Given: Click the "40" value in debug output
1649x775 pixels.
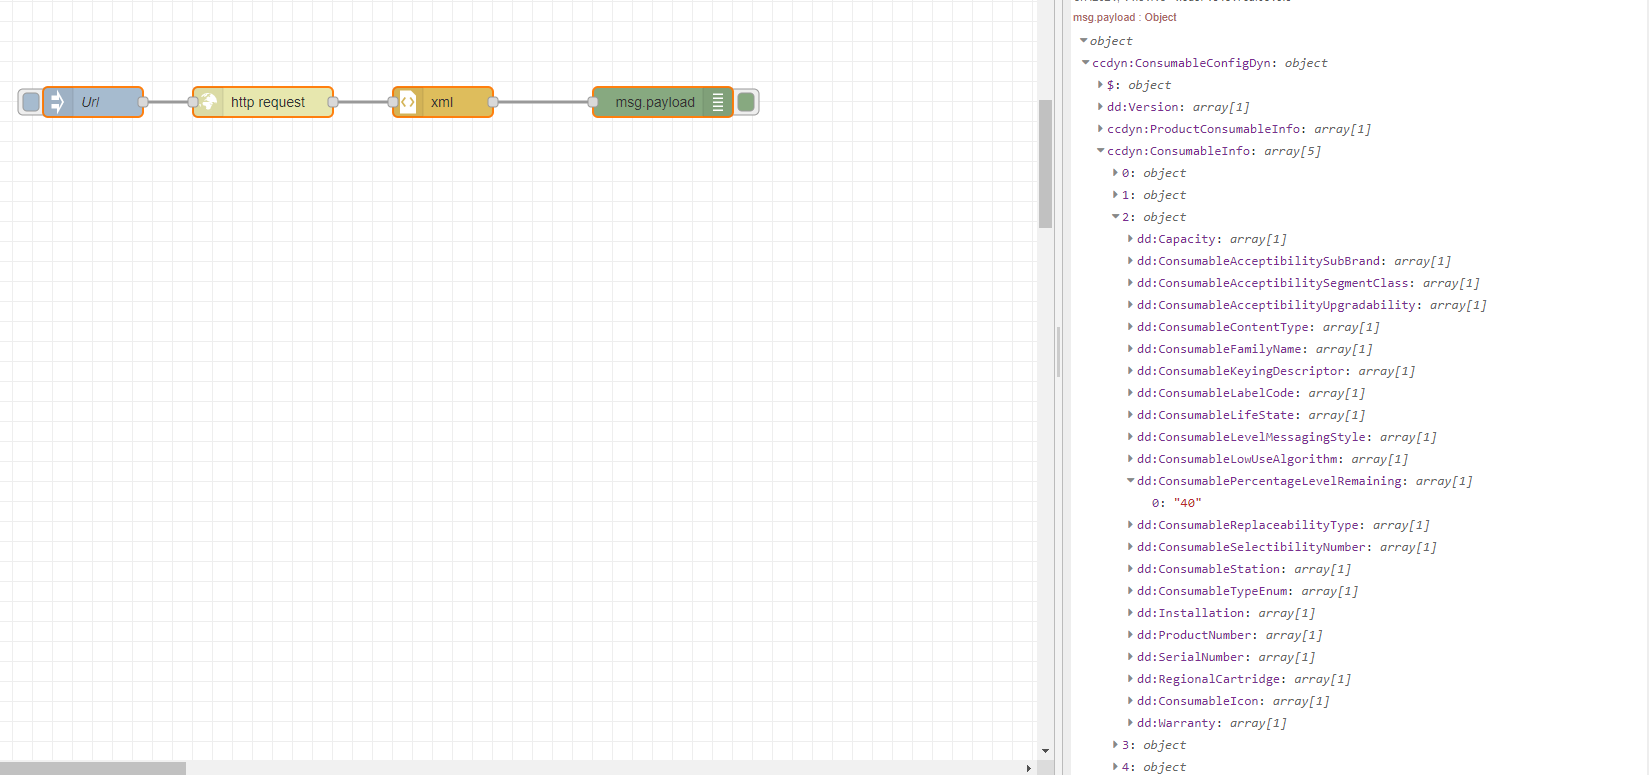Looking at the screenshot, I should pyautogui.click(x=1187, y=503).
